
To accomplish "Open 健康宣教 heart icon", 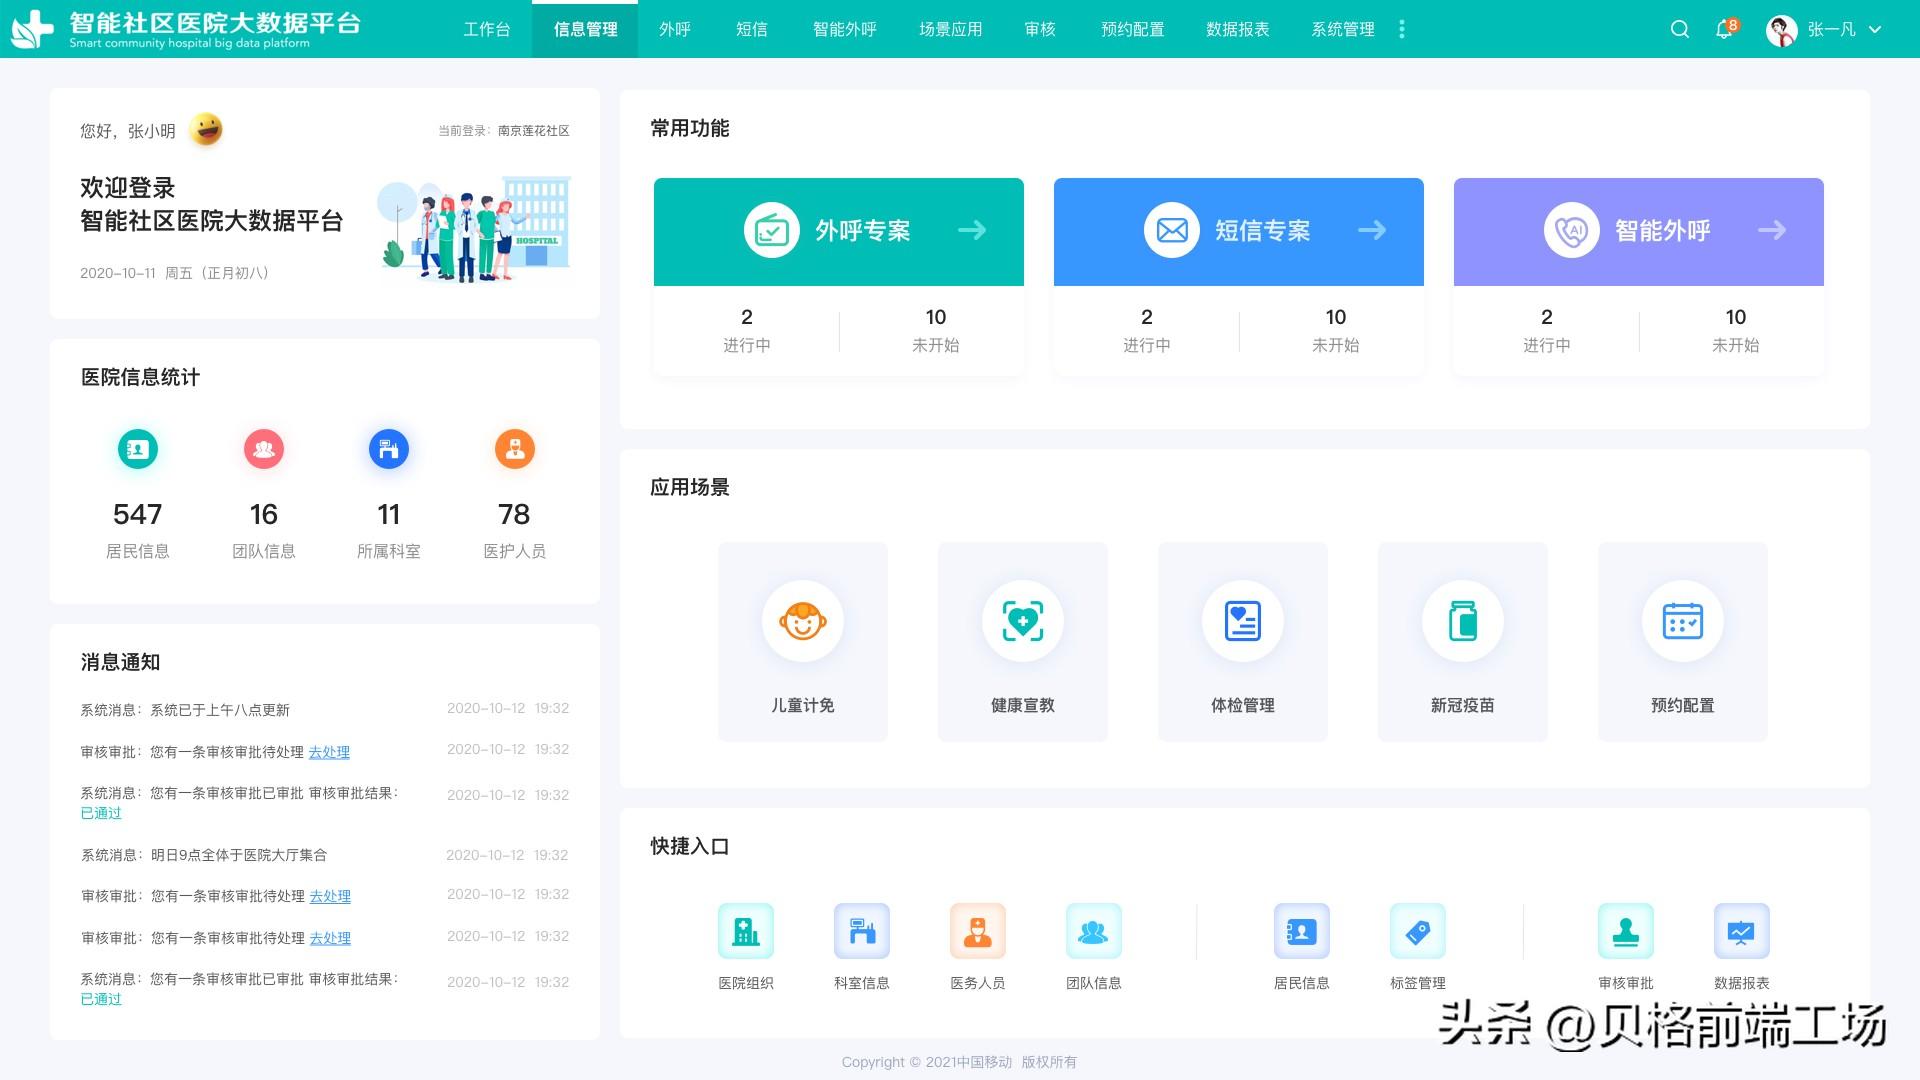I will click(1022, 621).
